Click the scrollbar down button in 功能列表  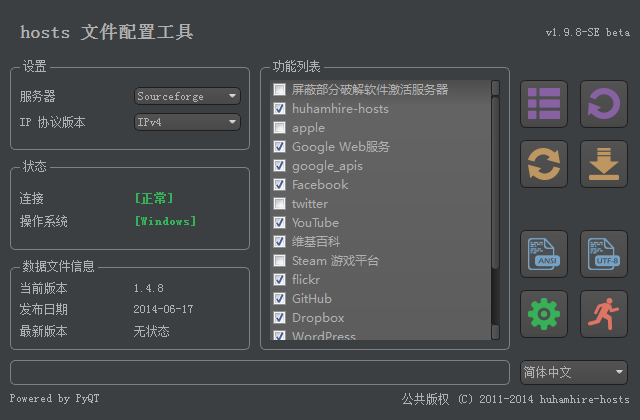tap(496, 332)
